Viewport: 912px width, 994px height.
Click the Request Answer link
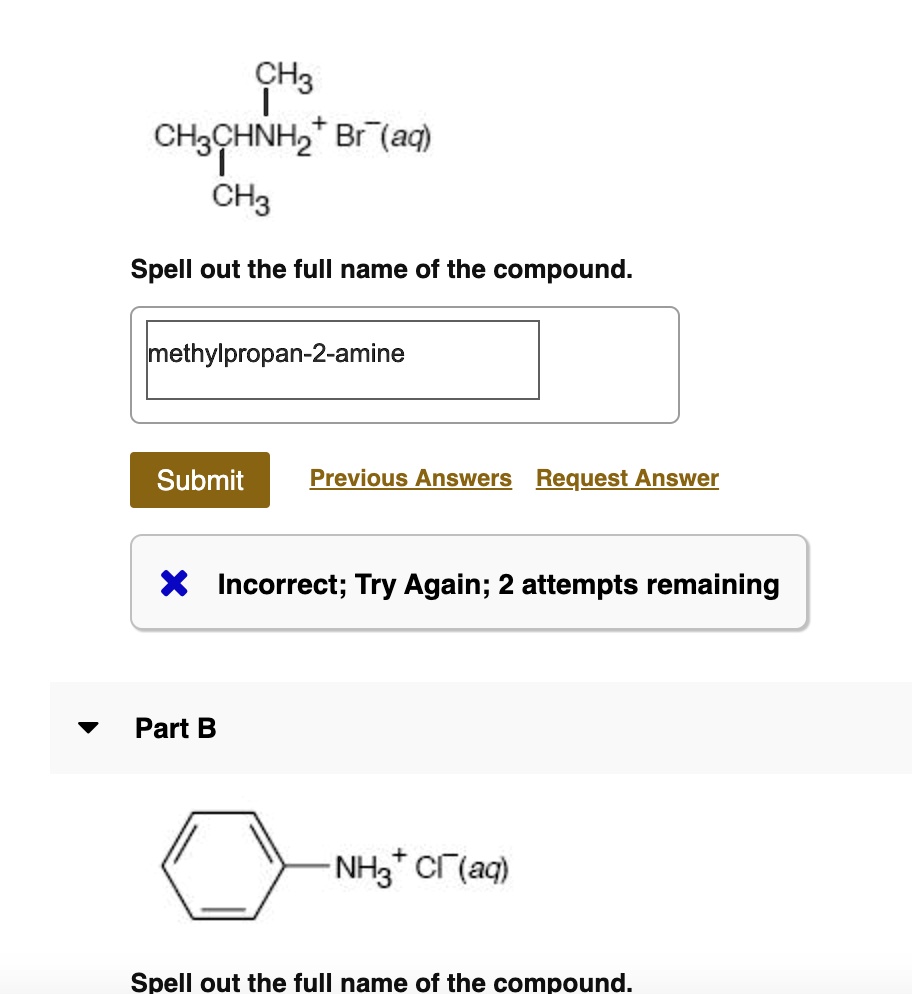[627, 478]
